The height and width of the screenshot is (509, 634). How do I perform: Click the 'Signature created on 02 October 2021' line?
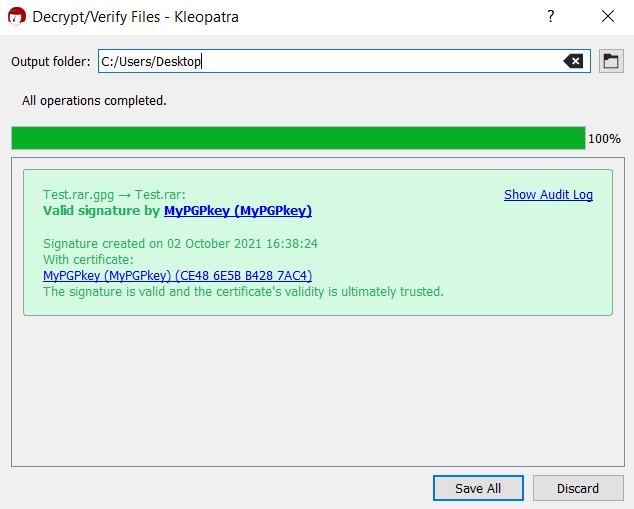tap(180, 243)
